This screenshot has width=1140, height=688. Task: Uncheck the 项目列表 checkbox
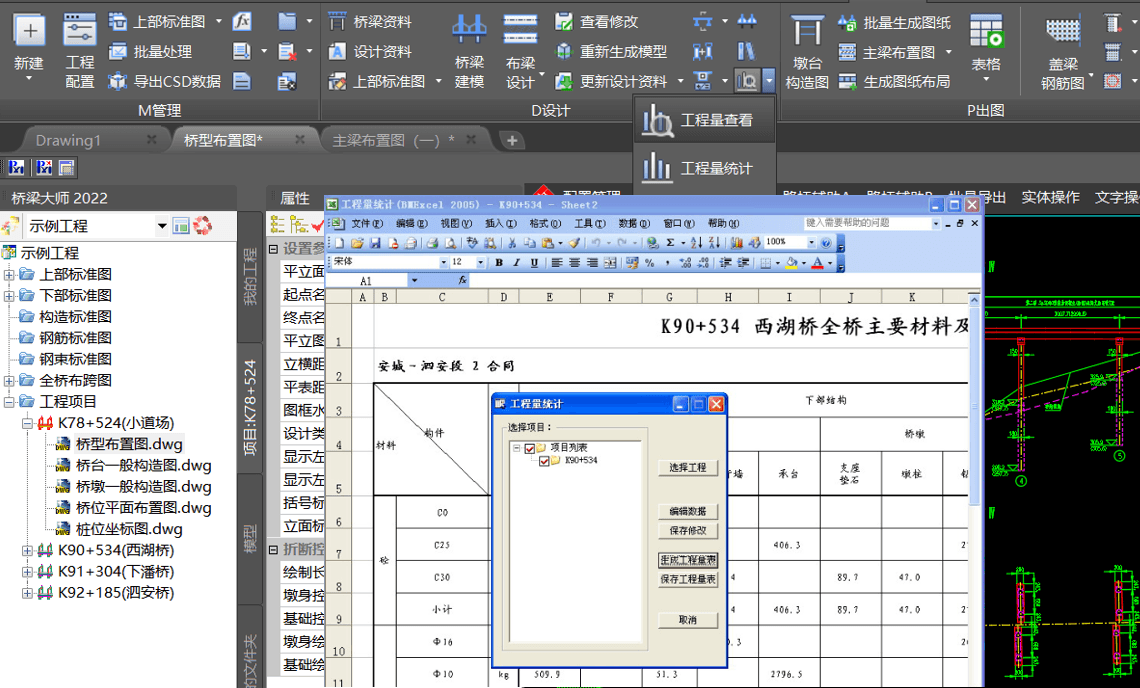pos(530,448)
